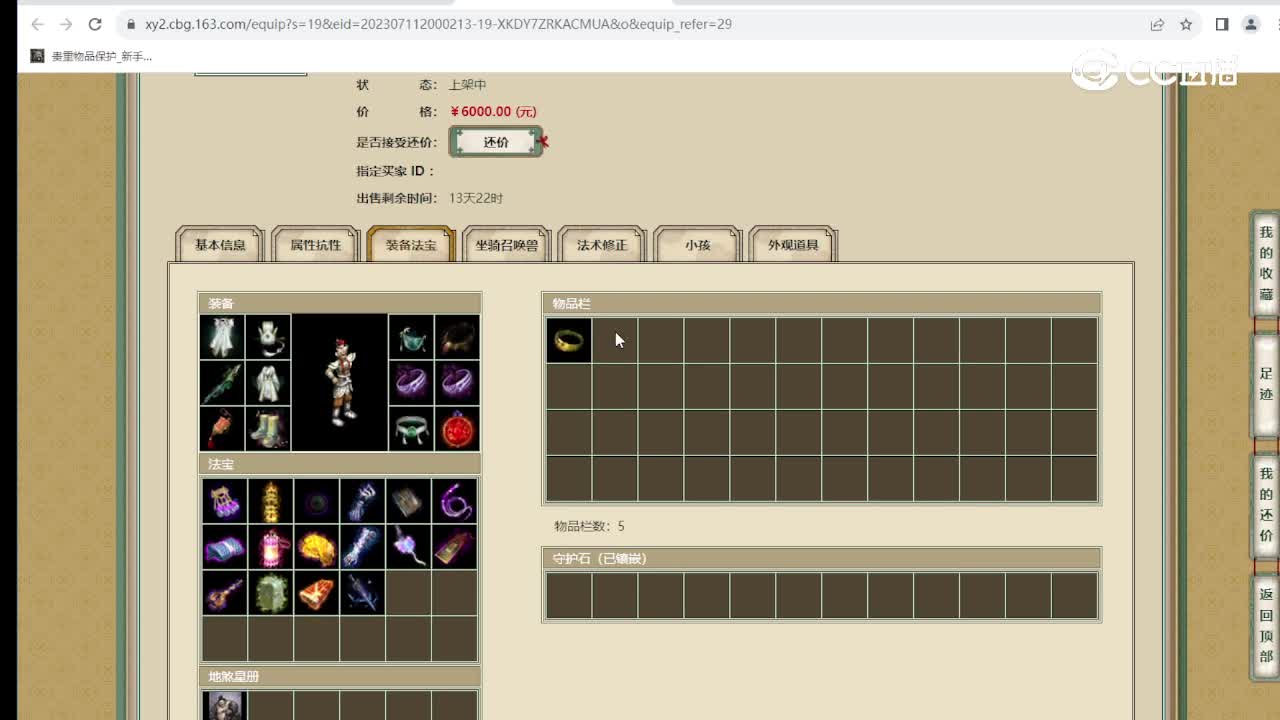
Task: Open 我的收藏 from the side panel
Action: coord(1266,264)
